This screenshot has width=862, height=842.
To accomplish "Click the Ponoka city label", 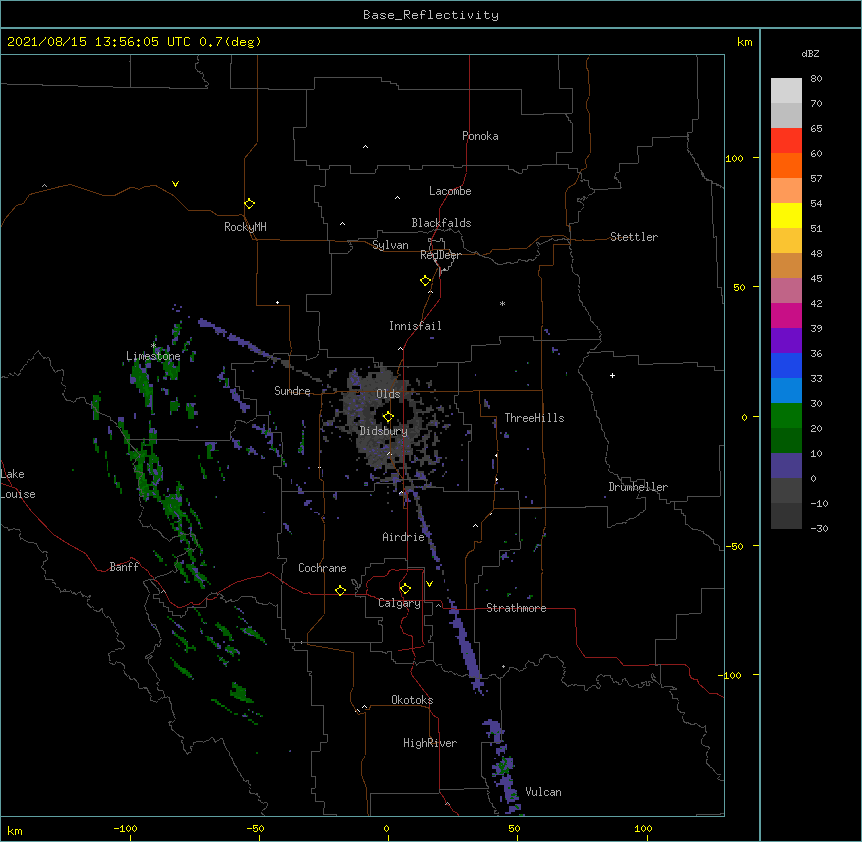I will pyautogui.click(x=480, y=136).
